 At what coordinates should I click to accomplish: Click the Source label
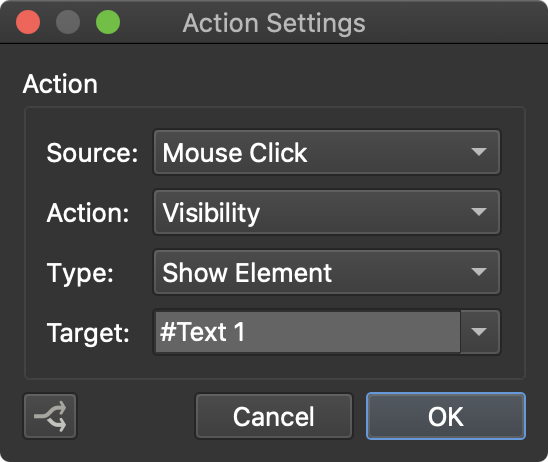click(x=92, y=153)
